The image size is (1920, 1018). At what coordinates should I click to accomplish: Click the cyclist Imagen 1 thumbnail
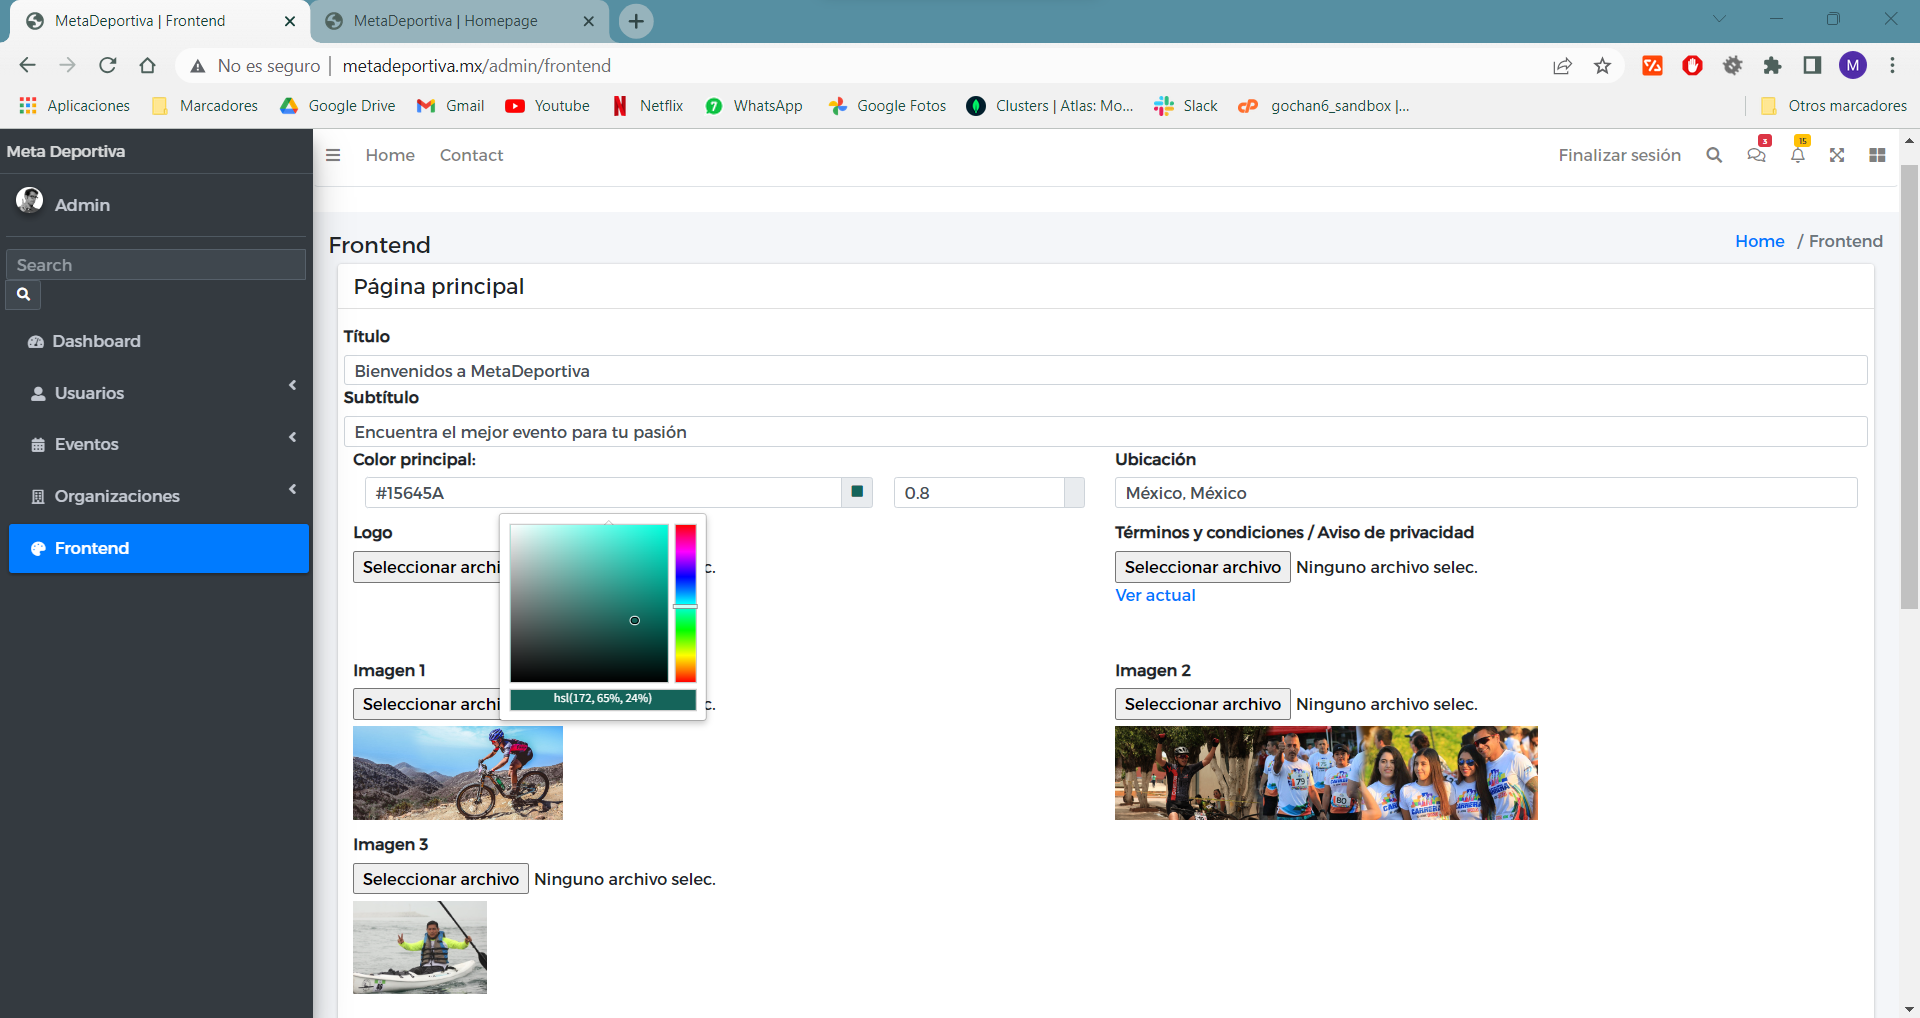458,773
